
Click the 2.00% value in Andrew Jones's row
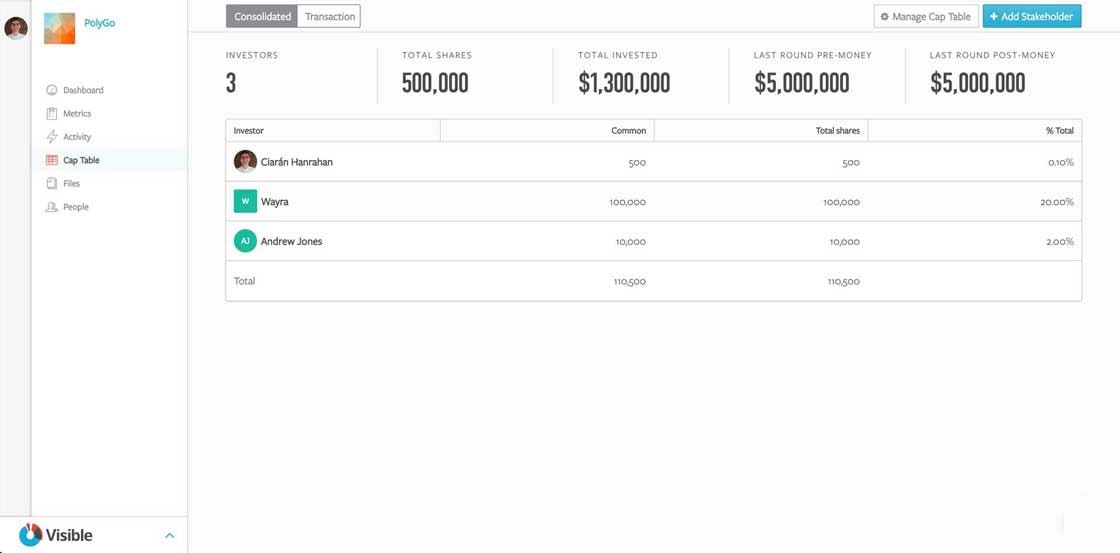pyautogui.click(x=1060, y=241)
